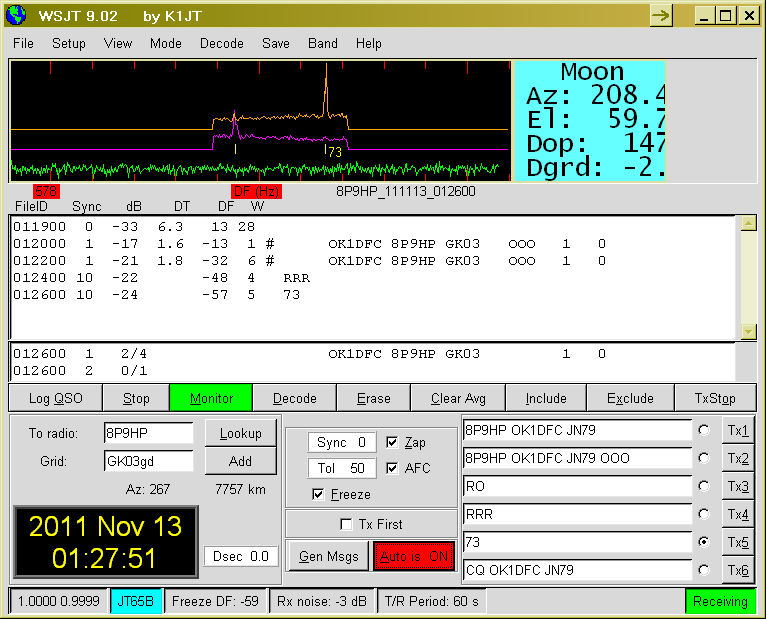Image resolution: width=766 pixels, height=619 pixels.
Task: Click the Receiving status indicator
Action: point(720,601)
